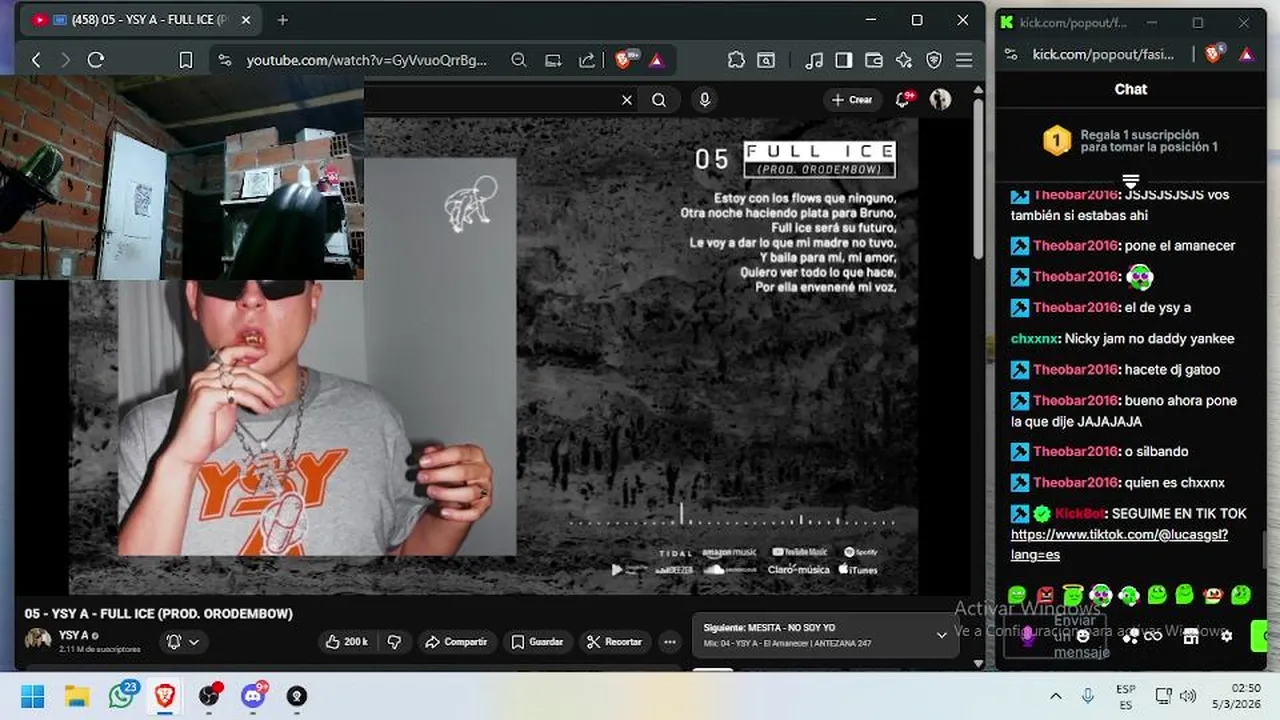This screenshot has width=1280, height=720.
Task: Open the Windows Start menu
Action: [33, 696]
